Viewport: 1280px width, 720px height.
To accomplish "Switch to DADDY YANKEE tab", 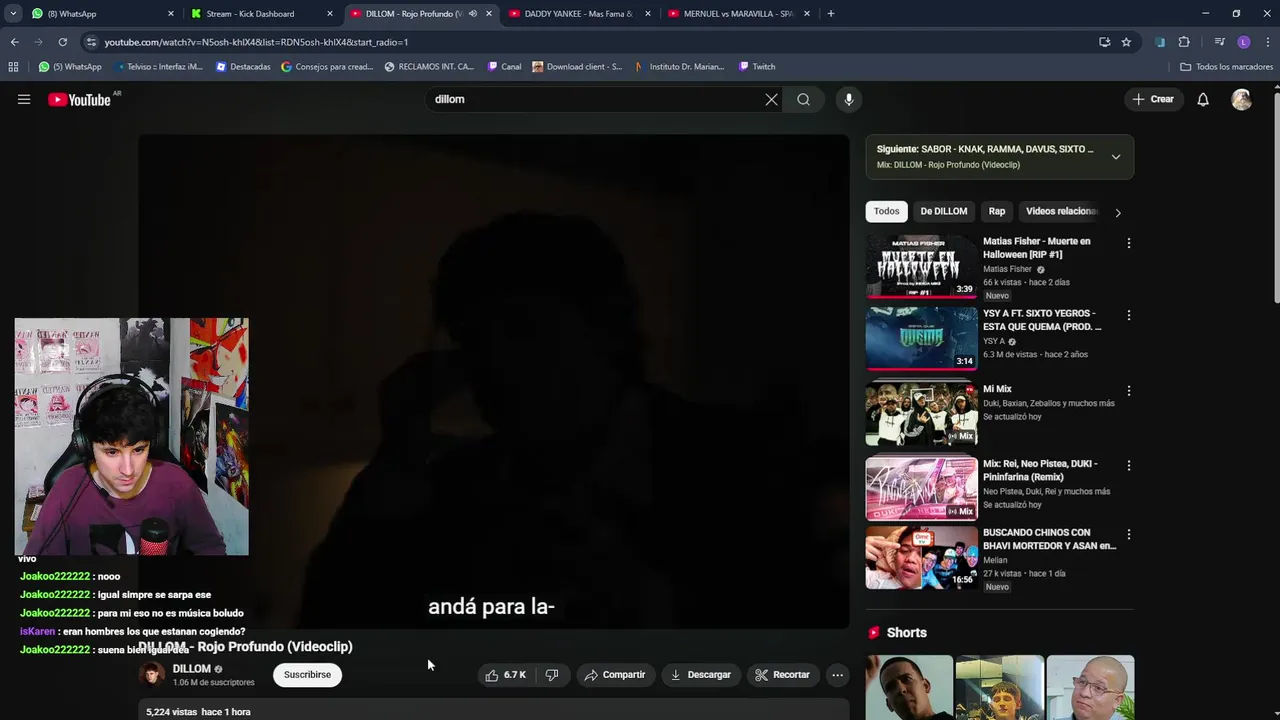I will point(580,14).
